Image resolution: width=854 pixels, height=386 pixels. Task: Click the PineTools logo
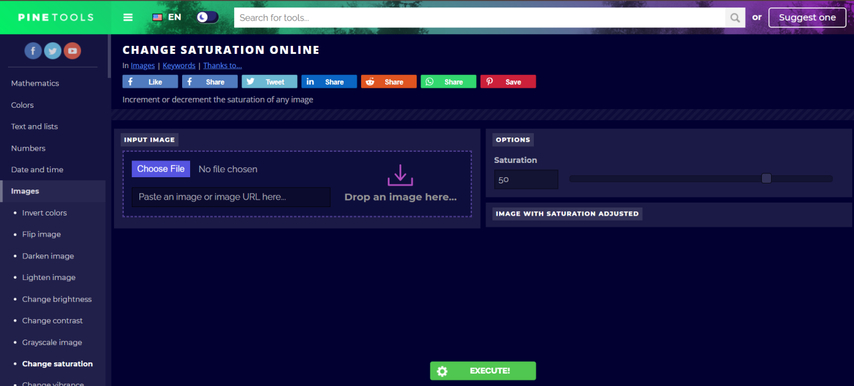56,17
